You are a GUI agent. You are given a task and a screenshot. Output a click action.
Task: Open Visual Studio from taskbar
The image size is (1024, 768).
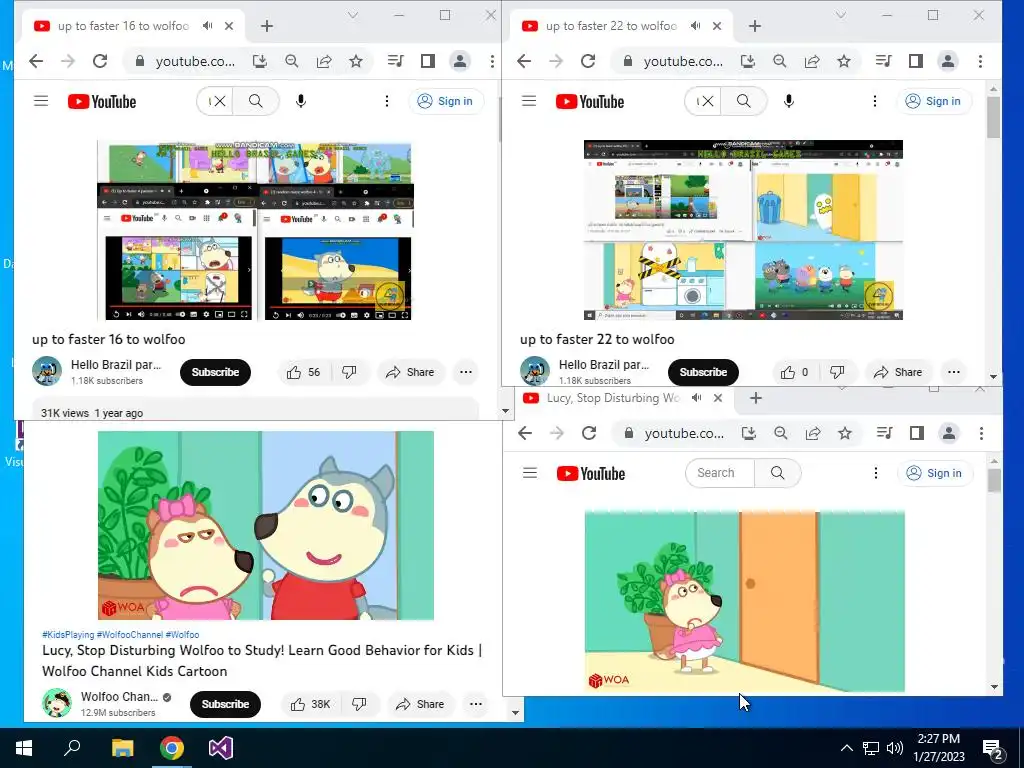[x=221, y=748]
